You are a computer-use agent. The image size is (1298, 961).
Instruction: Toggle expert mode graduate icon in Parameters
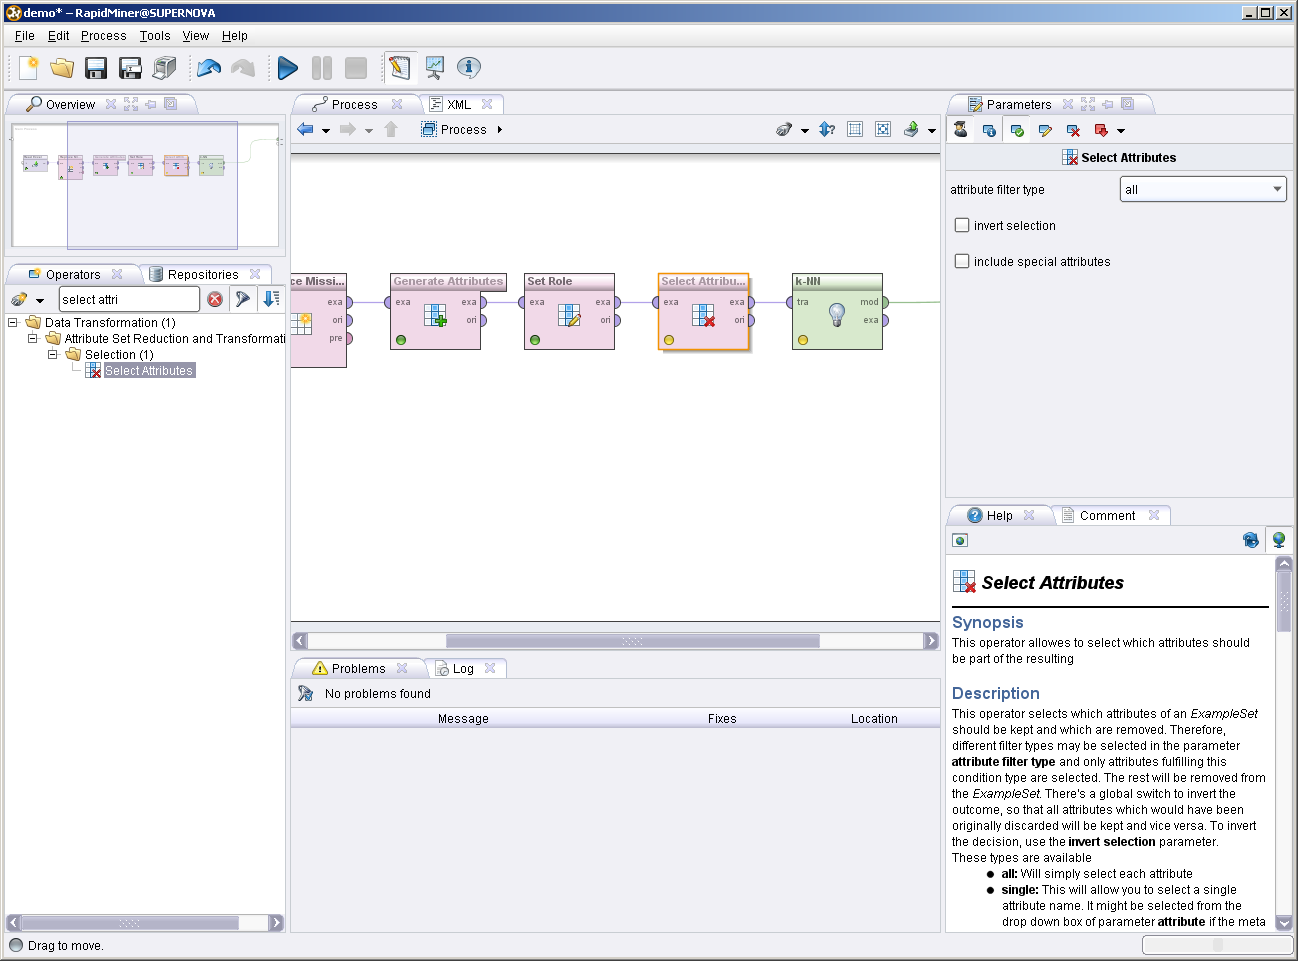pyautogui.click(x=961, y=130)
